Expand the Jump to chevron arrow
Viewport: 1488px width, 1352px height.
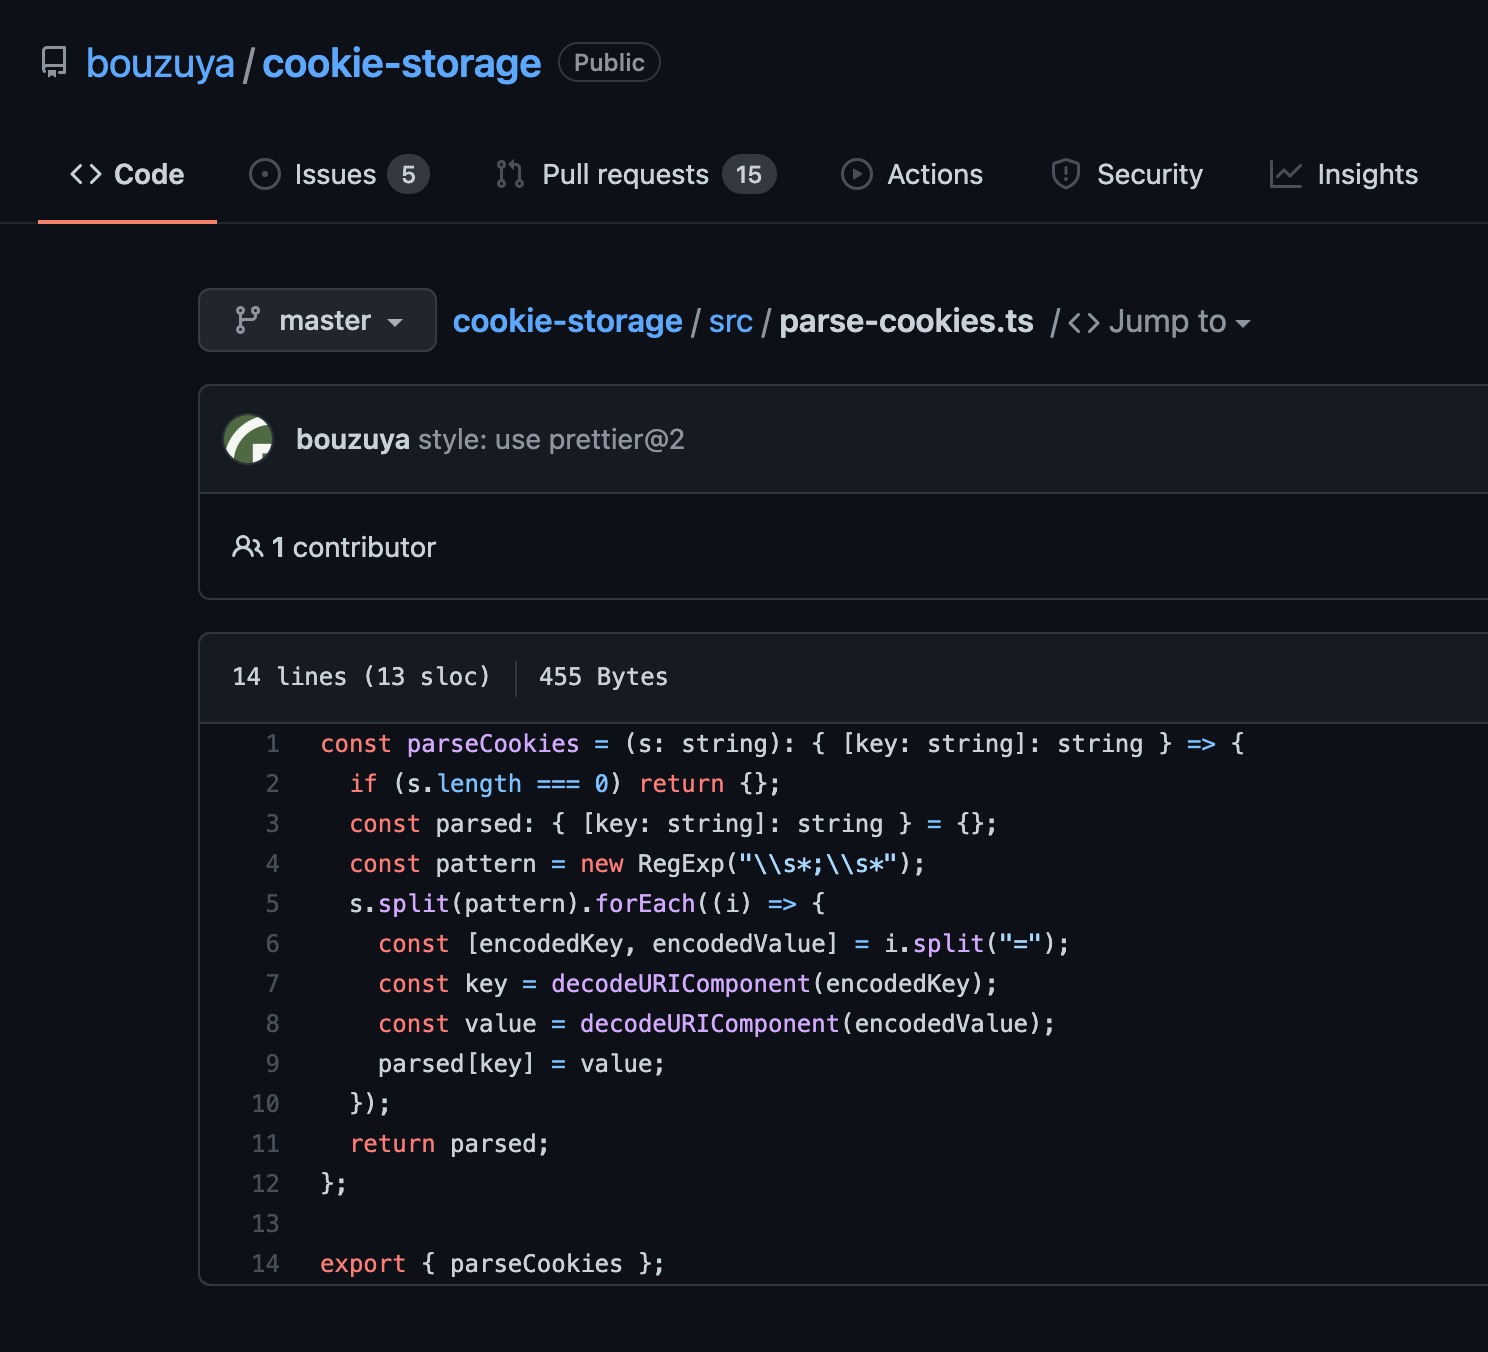[x=1242, y=324]
